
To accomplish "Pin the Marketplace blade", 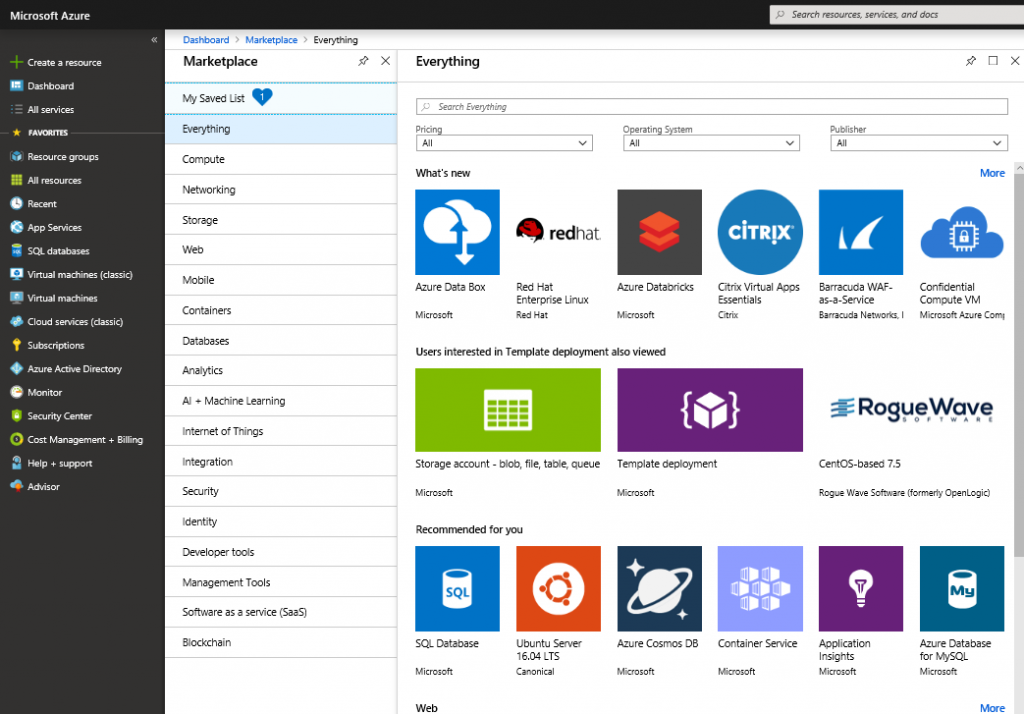I will click(x=363, y=61).
